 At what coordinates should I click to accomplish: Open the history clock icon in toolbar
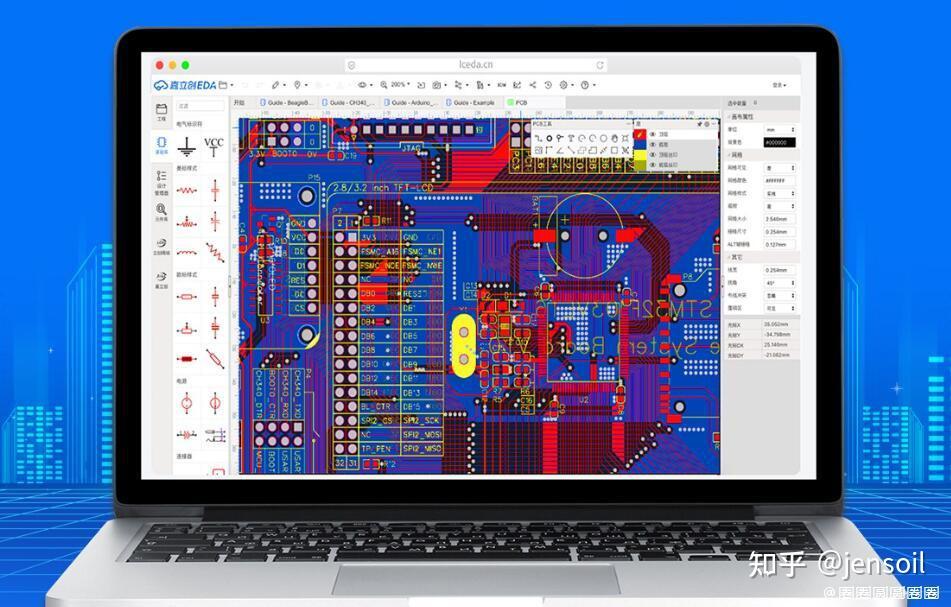tap(548, 85)
